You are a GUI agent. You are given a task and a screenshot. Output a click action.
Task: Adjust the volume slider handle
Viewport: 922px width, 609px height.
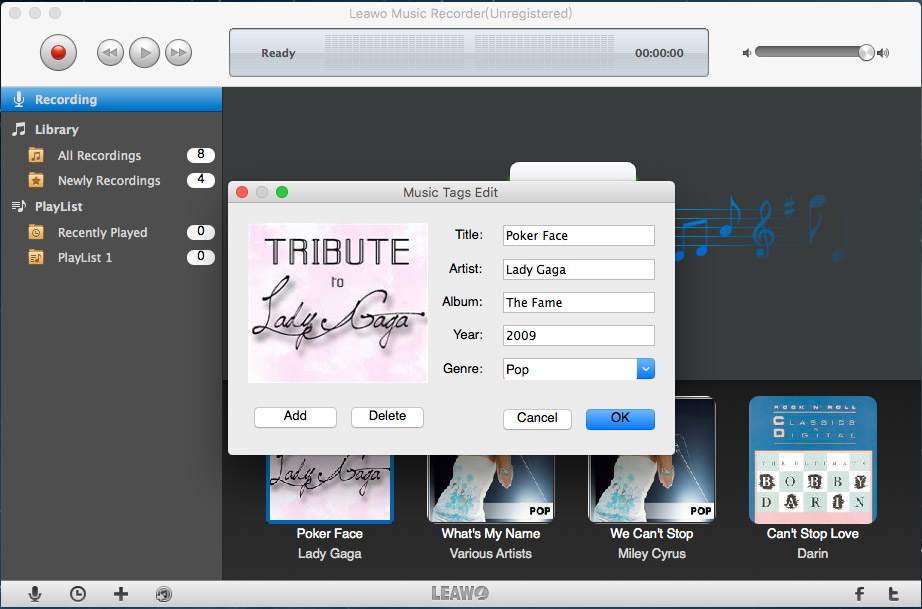pos(866,53)
